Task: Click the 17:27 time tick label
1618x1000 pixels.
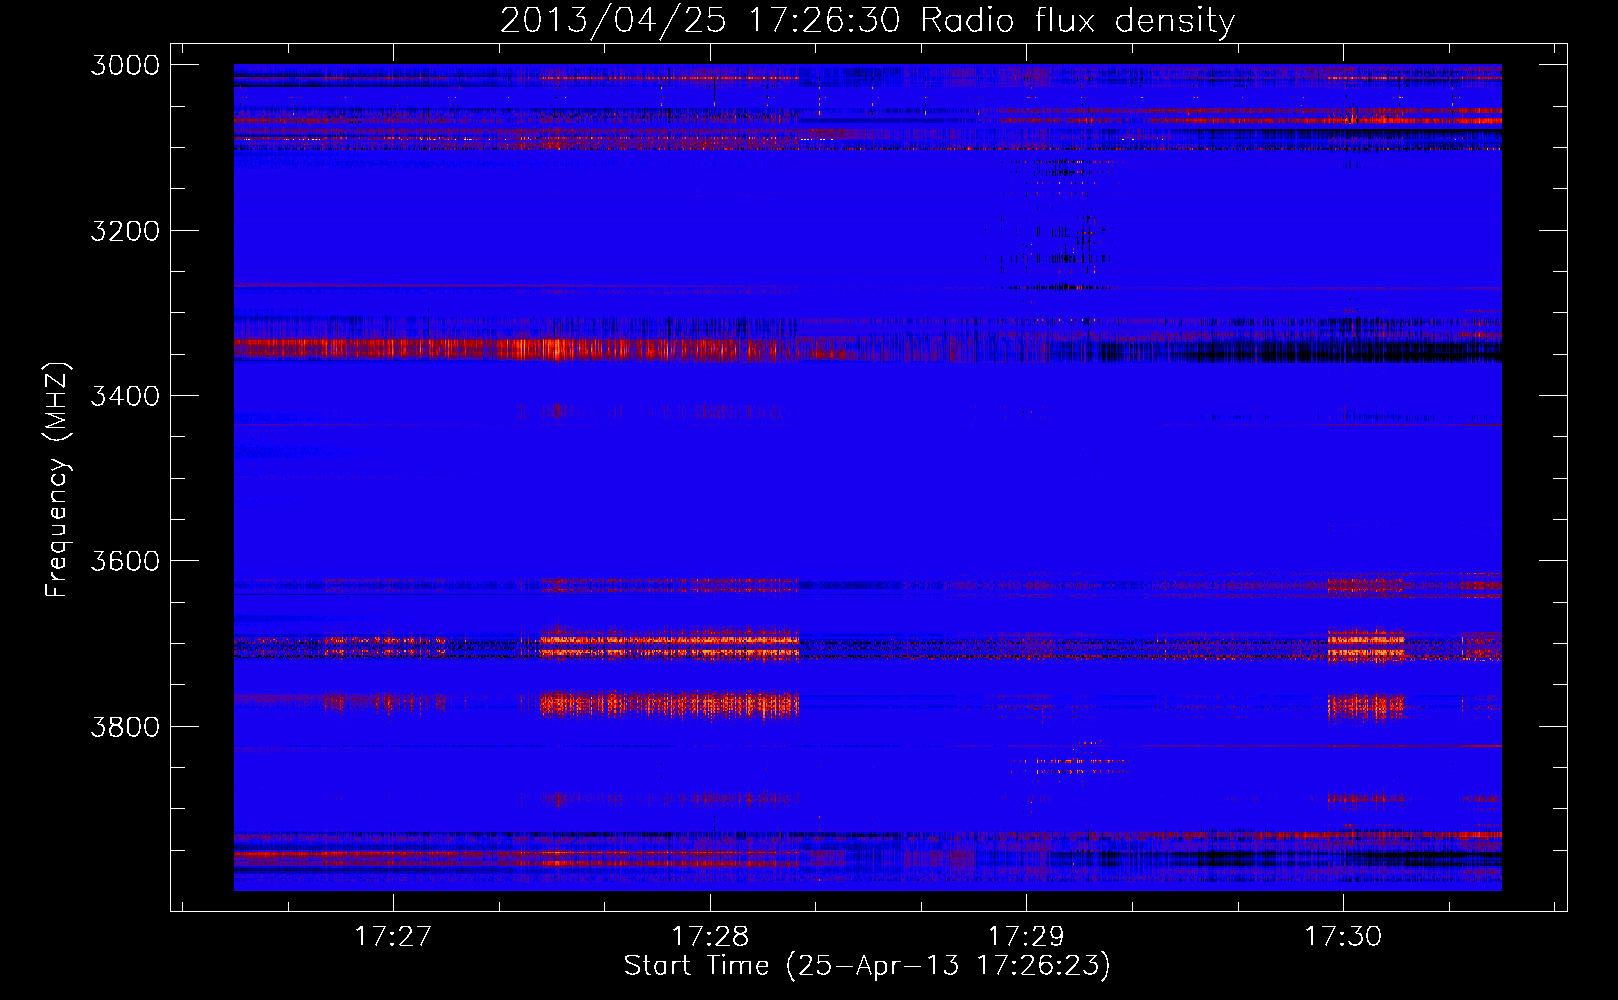Action: (x=393, y=936)
